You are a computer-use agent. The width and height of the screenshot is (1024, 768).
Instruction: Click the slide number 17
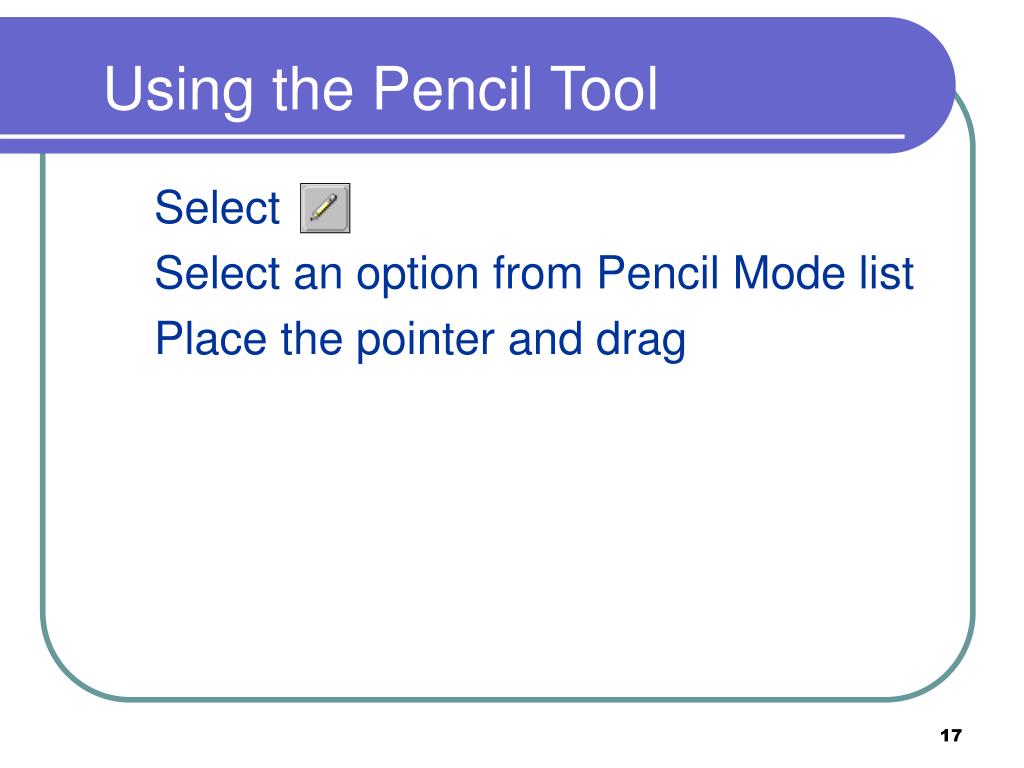(x=951, y=735)
